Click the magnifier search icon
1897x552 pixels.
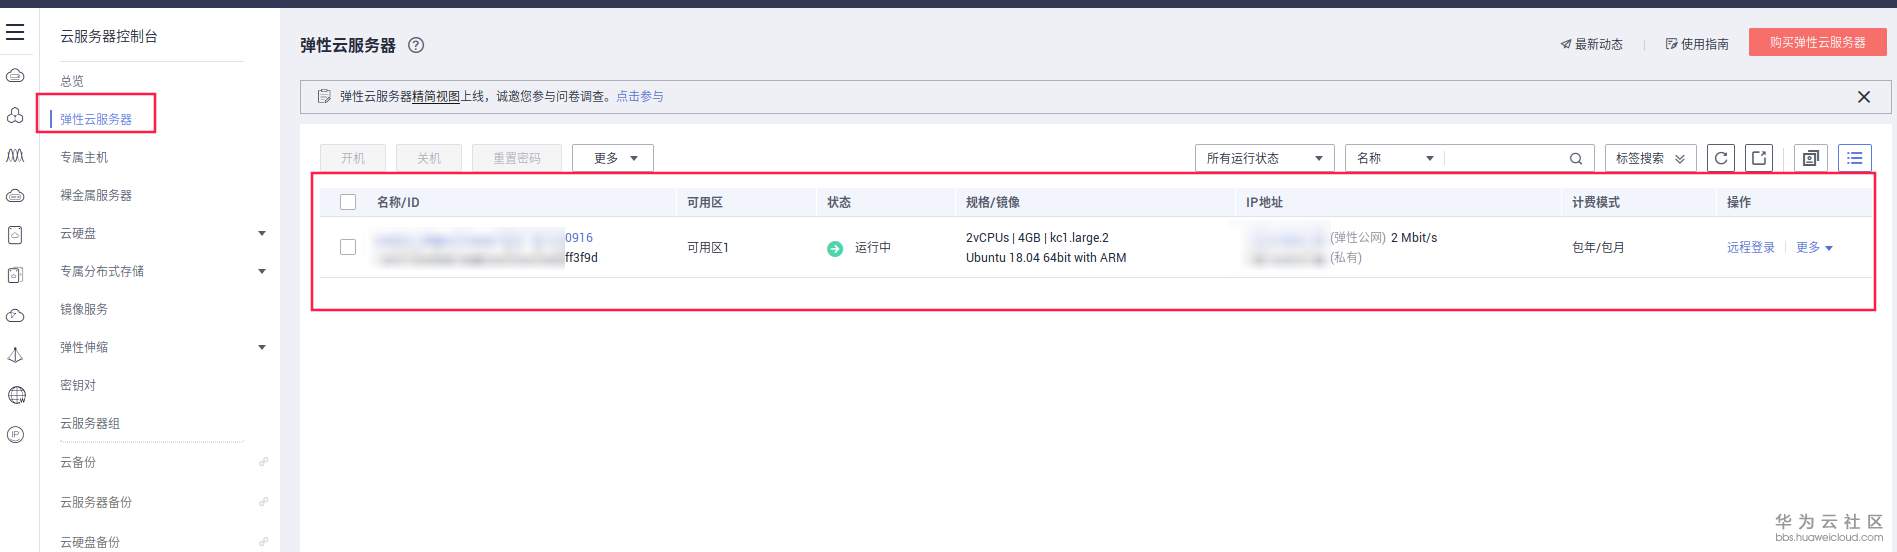[1576, 158]
